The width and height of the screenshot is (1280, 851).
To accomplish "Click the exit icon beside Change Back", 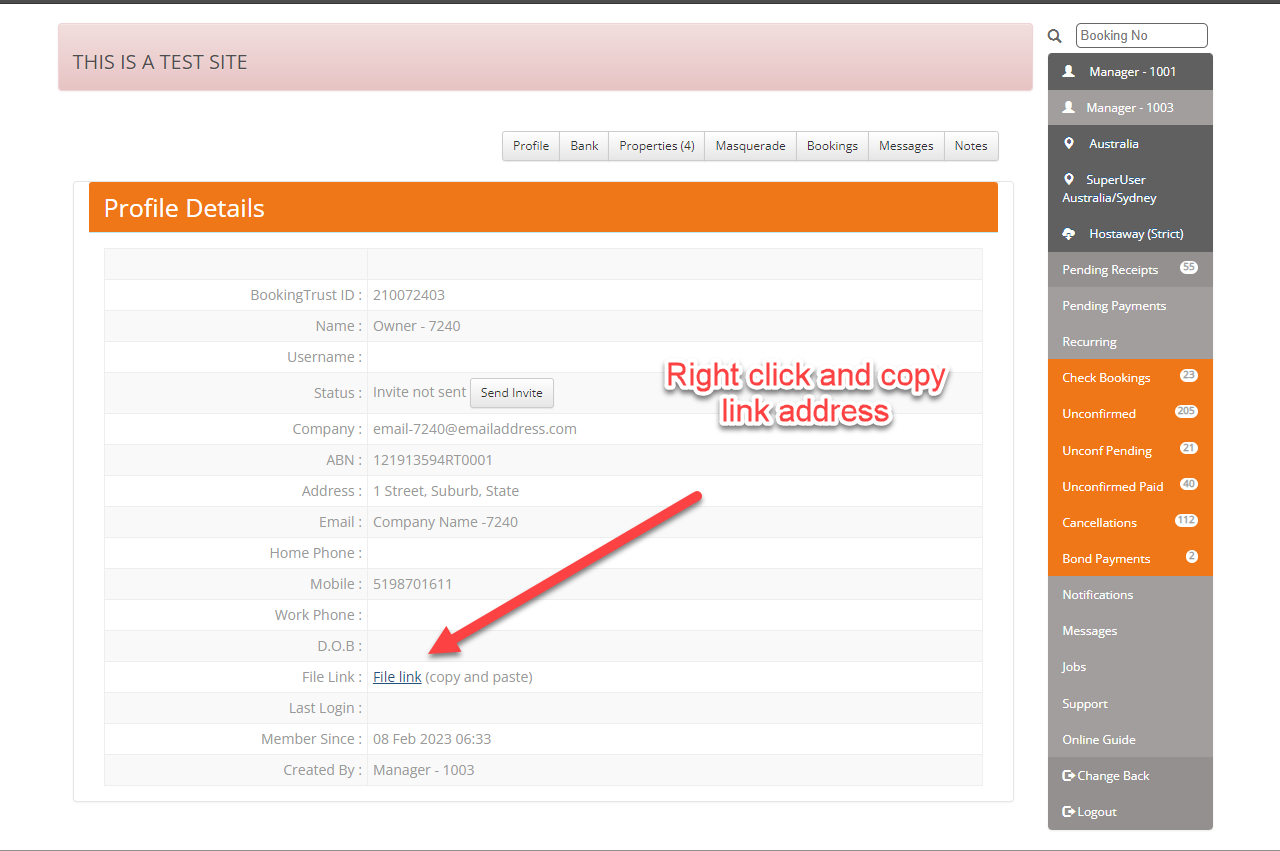I will [x=1068, y=776].
